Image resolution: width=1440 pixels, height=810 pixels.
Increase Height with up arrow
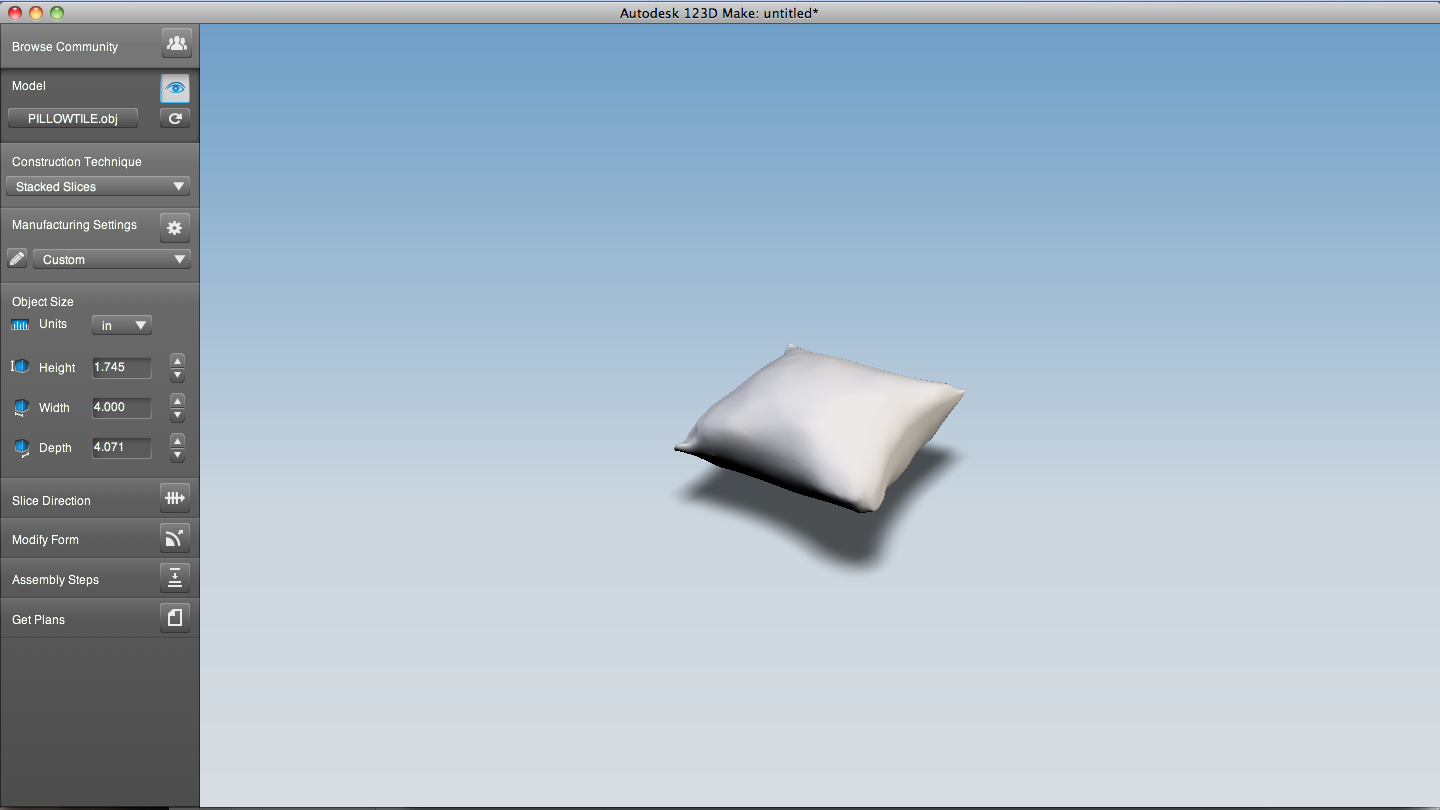click(177, 360)
